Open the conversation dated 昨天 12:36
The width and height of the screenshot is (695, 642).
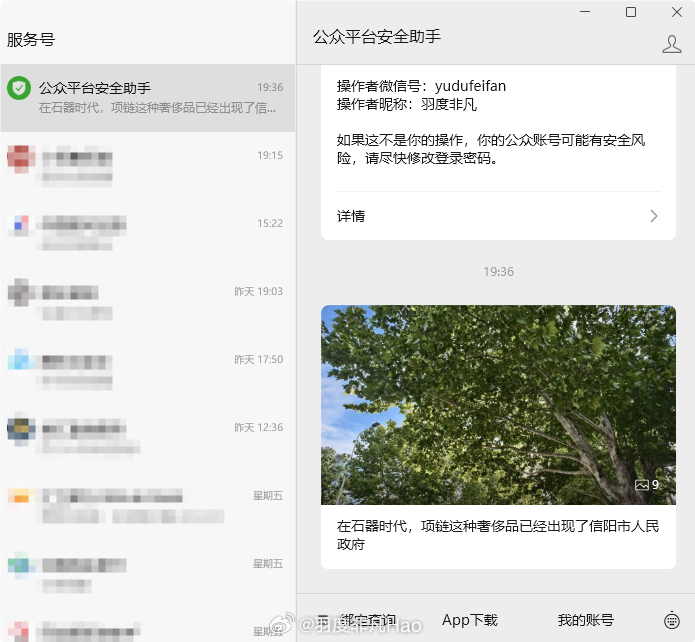148,438
